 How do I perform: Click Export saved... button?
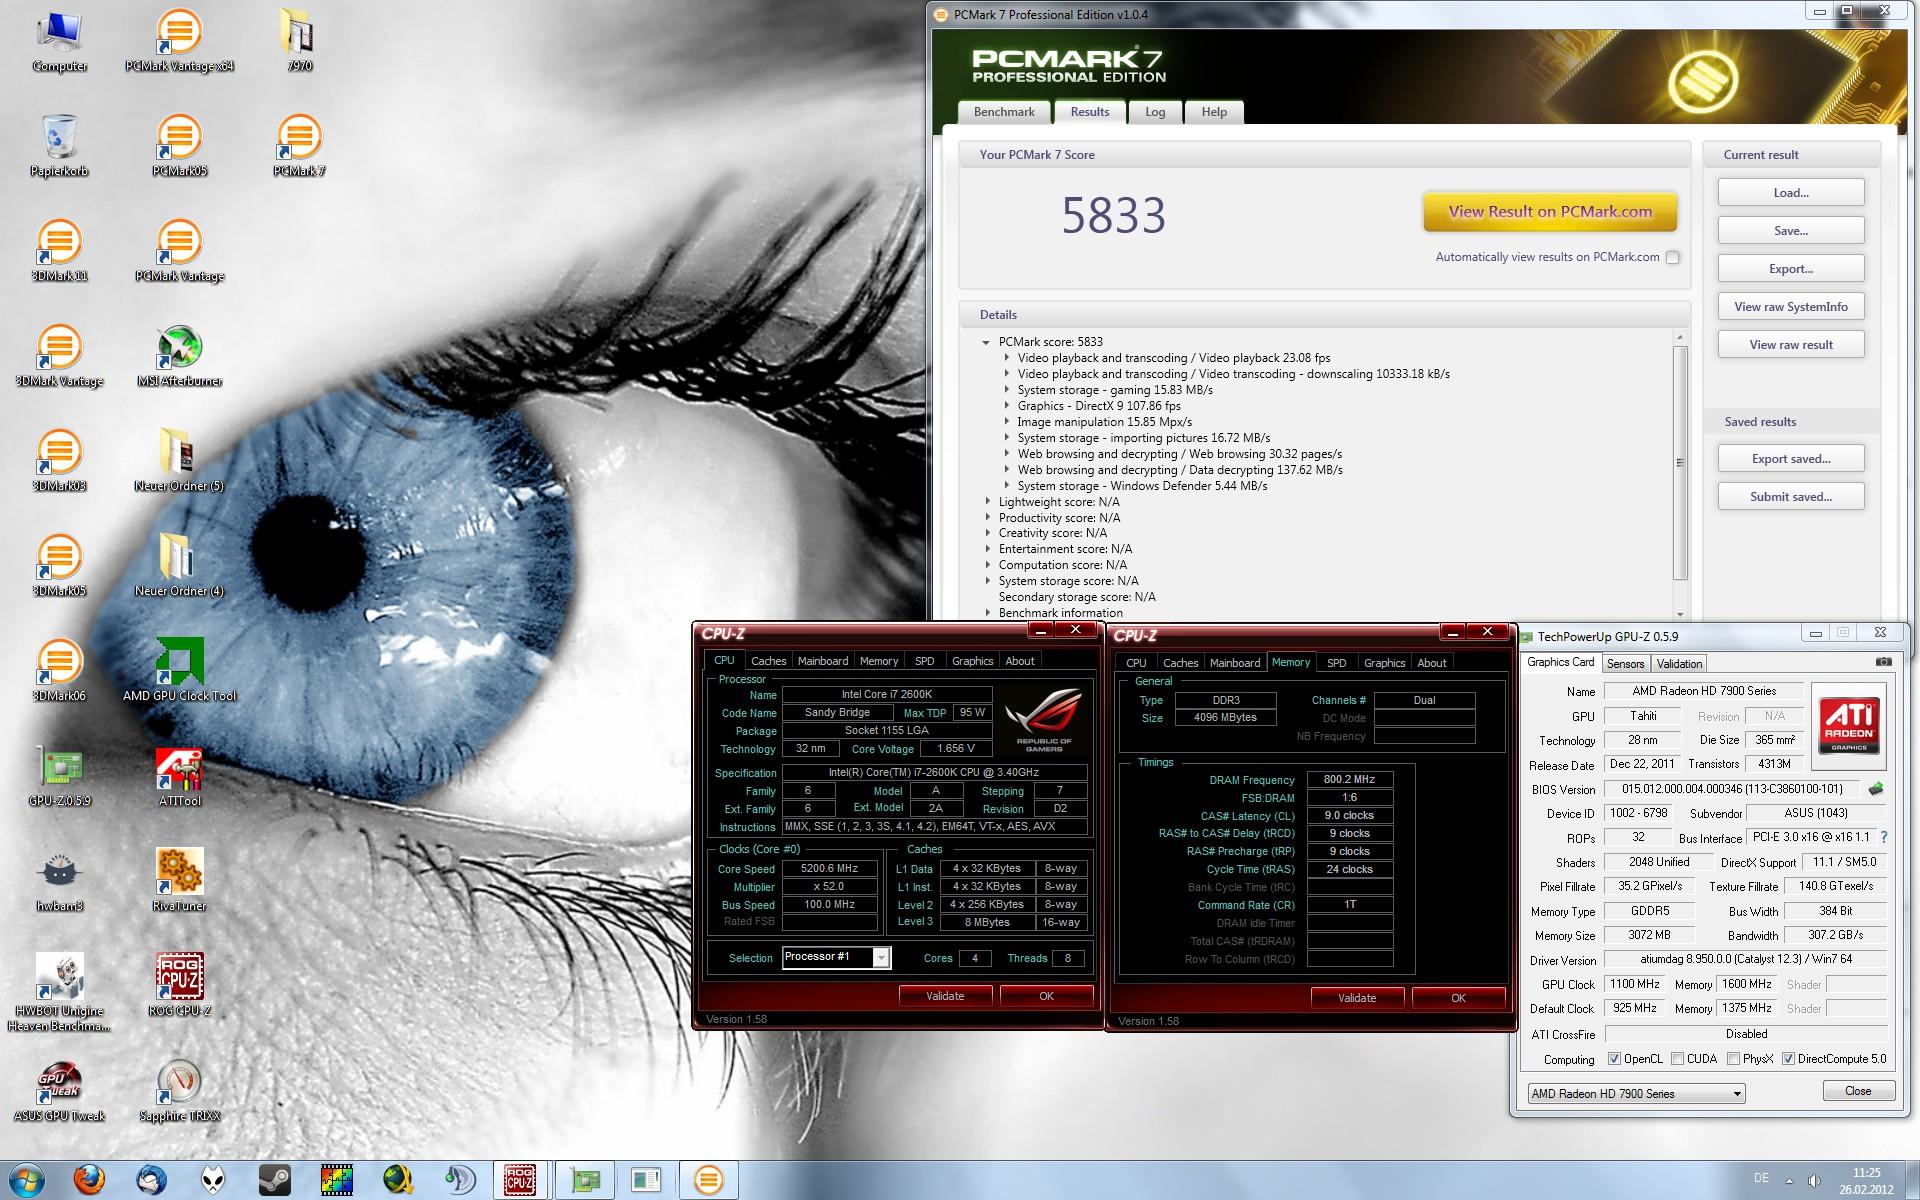coord(1791,459)
